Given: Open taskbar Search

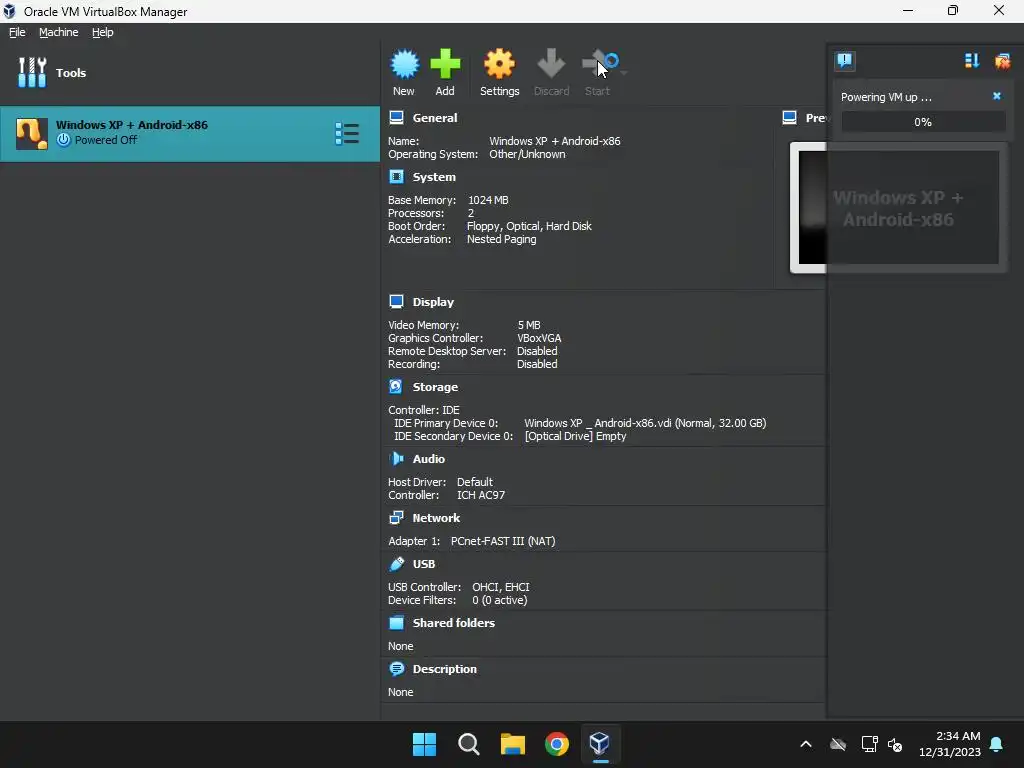Looking at the screenshot, I should [x=468, y=744].
